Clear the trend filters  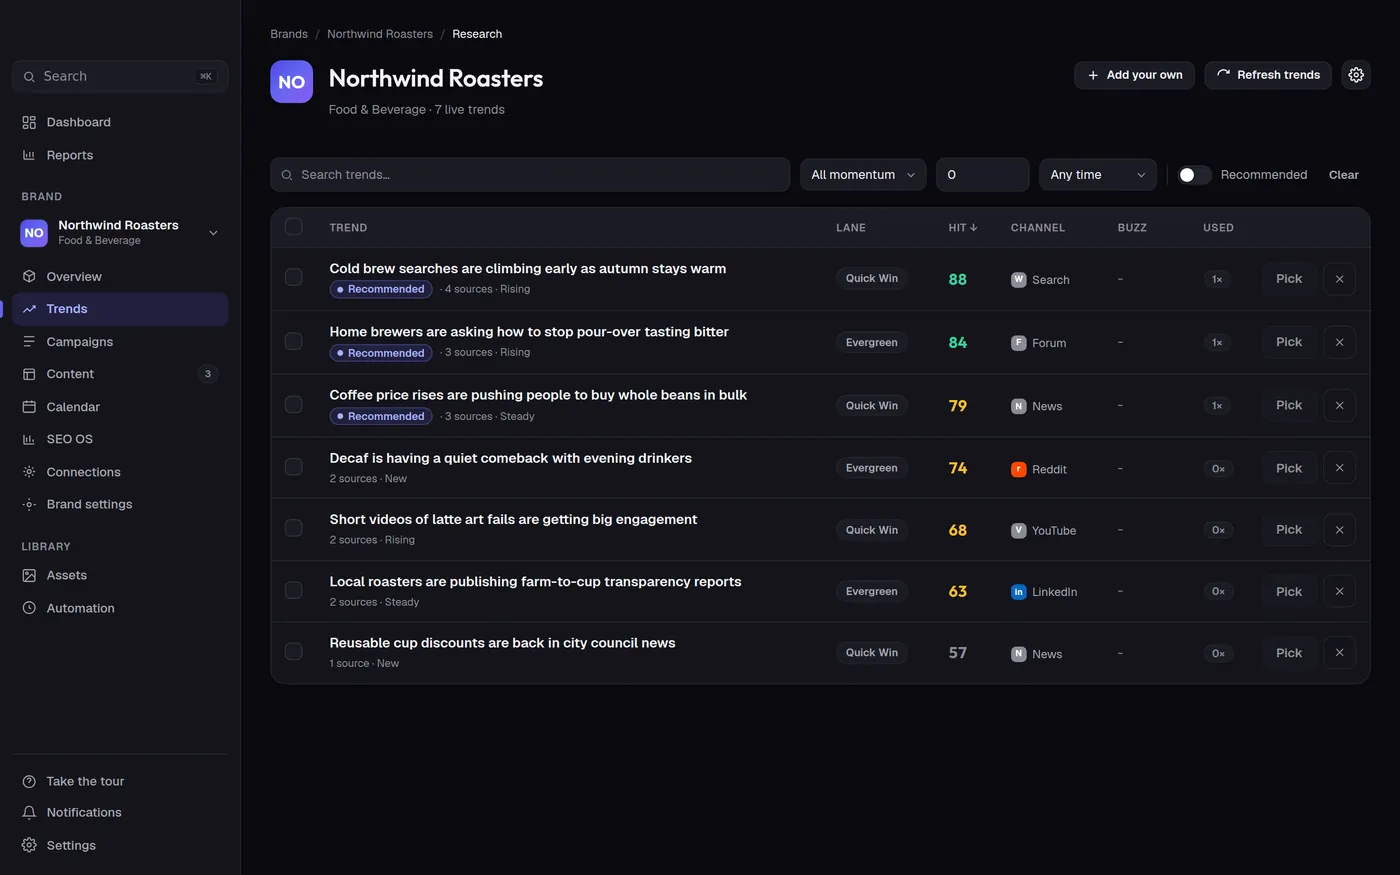(1344, 175)
